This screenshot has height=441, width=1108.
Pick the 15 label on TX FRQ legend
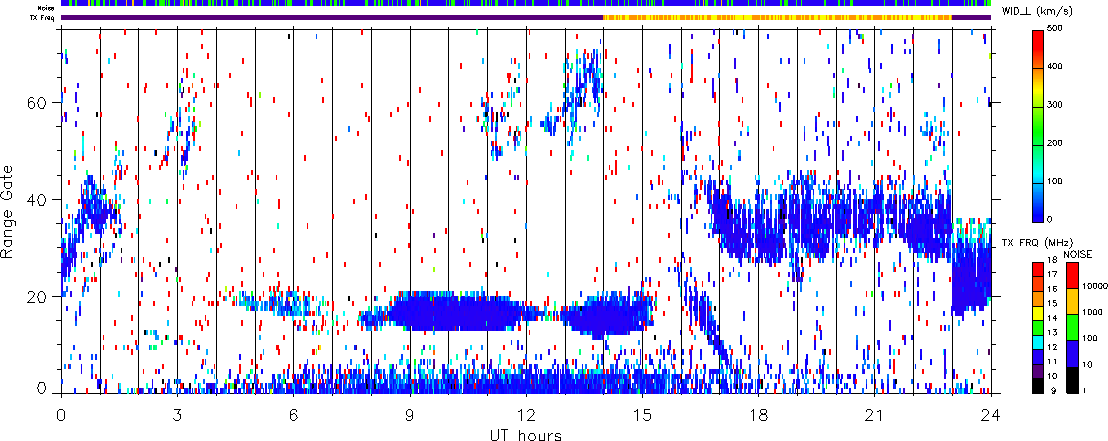[1052, 302]
